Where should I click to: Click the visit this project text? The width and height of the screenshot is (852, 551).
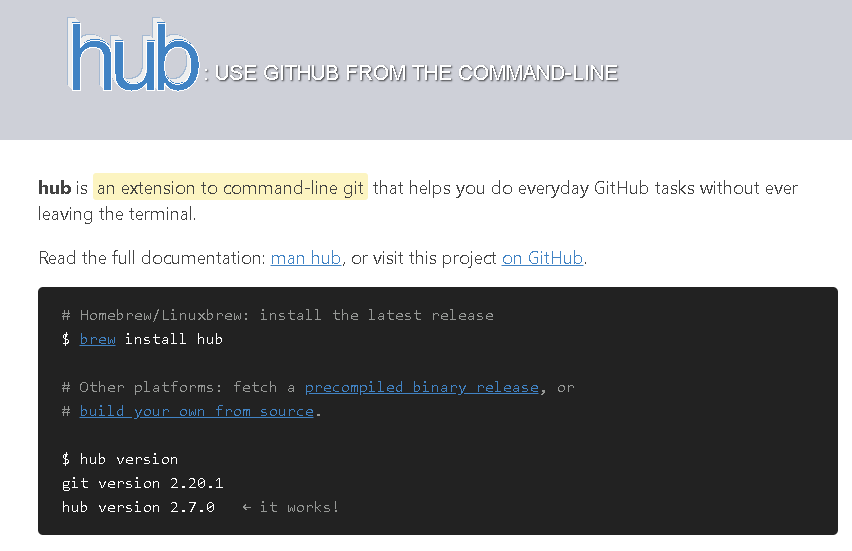pos(433,258)
